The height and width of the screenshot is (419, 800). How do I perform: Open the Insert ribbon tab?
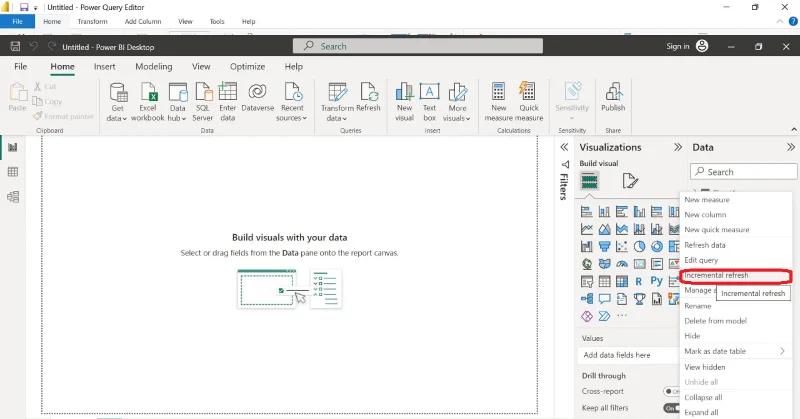click(x=105, y=66)
